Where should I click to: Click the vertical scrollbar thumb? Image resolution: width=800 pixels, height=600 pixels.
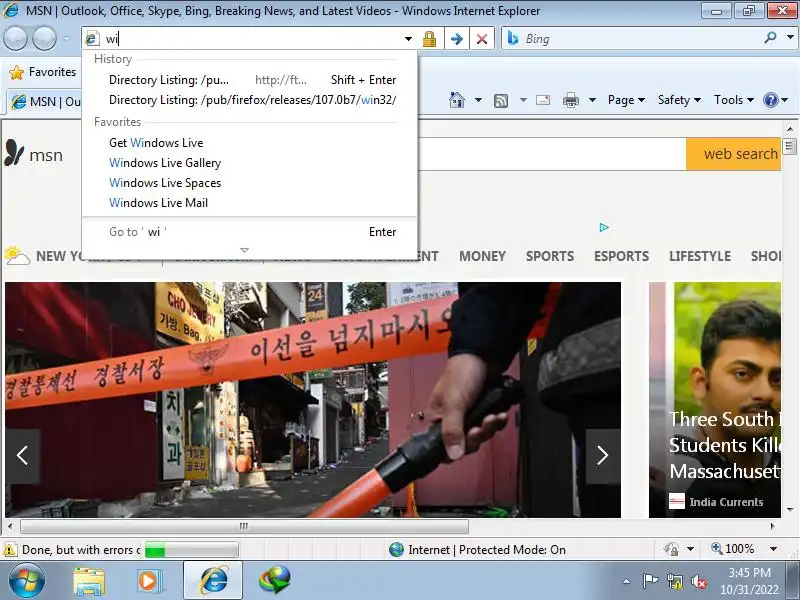790,146
